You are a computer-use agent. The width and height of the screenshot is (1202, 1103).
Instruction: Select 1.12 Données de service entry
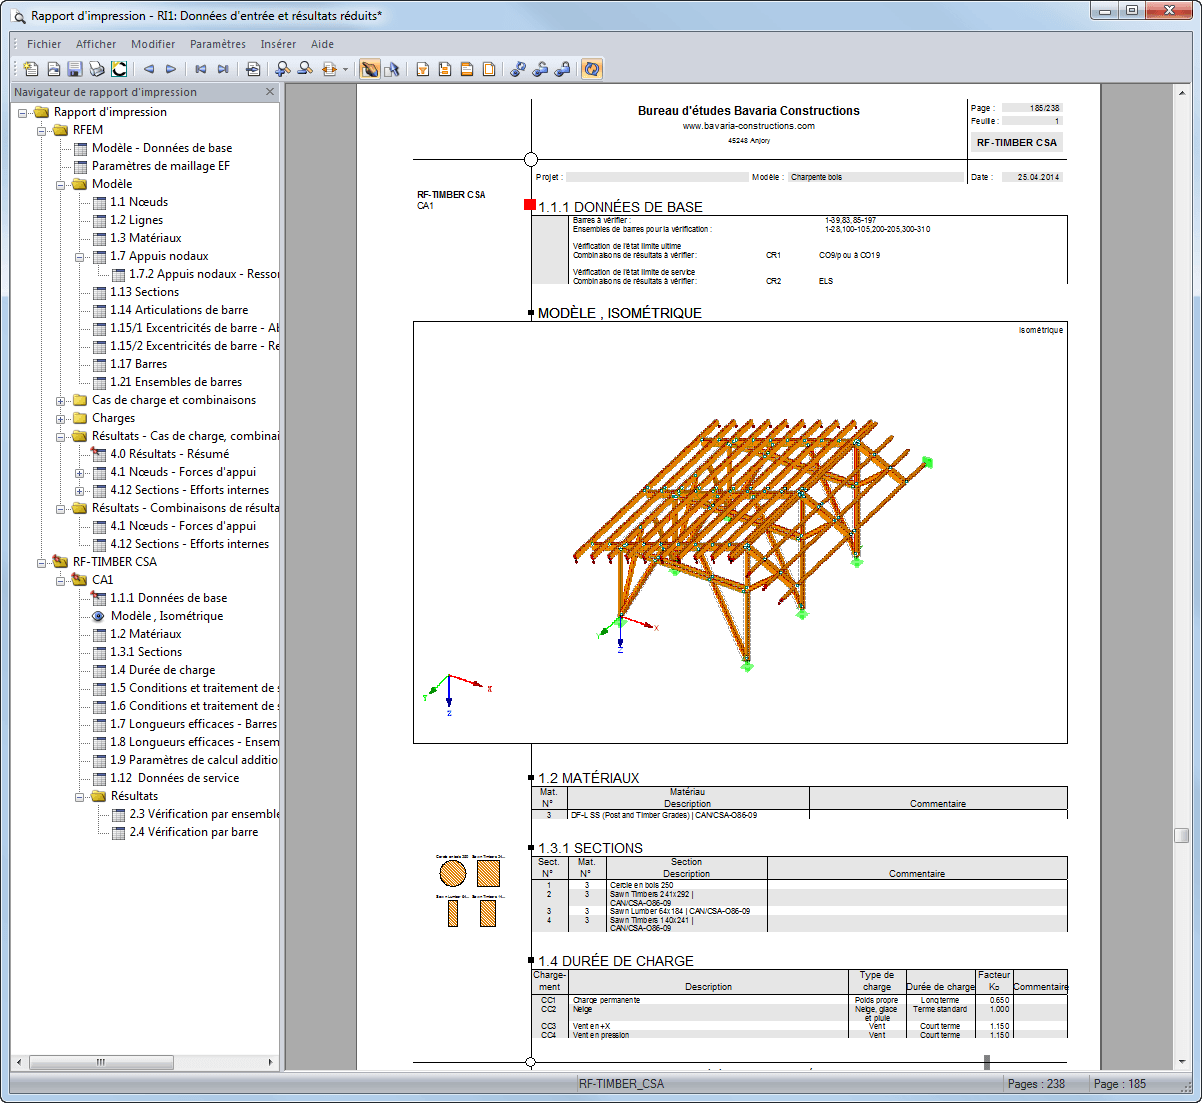click(175, 778)
